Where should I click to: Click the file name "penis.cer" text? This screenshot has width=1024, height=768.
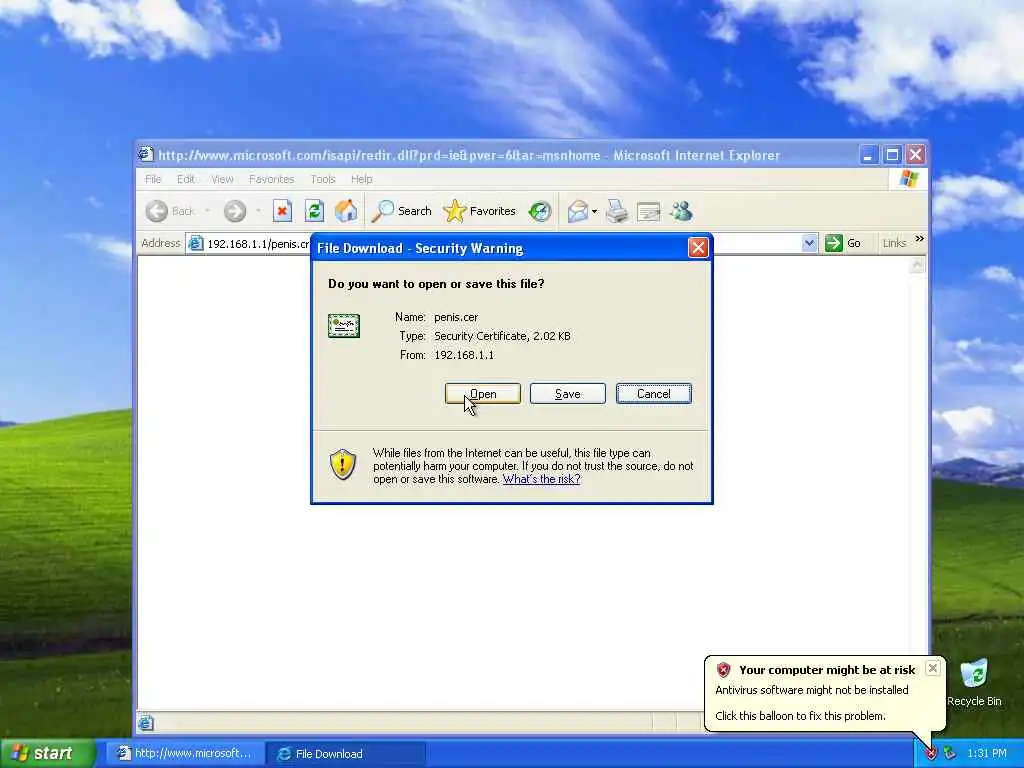[456, 317]
